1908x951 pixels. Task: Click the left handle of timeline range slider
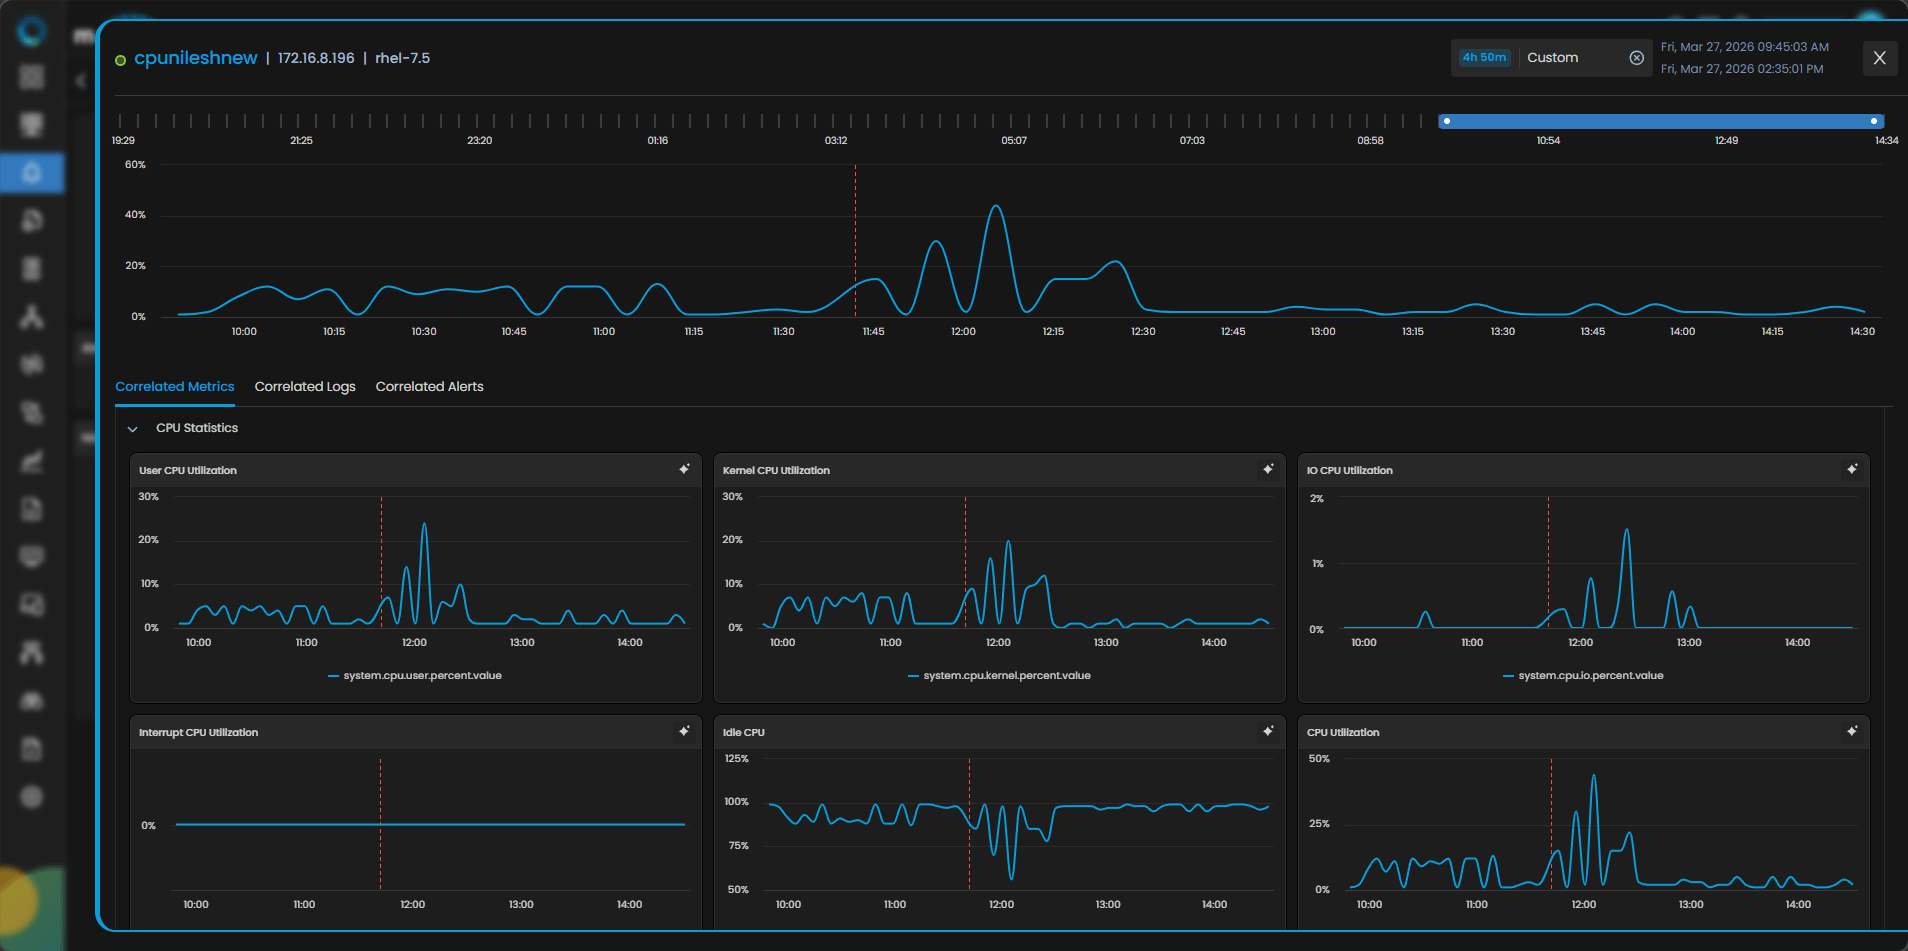pyautogui.click(x=1446, y=121)
